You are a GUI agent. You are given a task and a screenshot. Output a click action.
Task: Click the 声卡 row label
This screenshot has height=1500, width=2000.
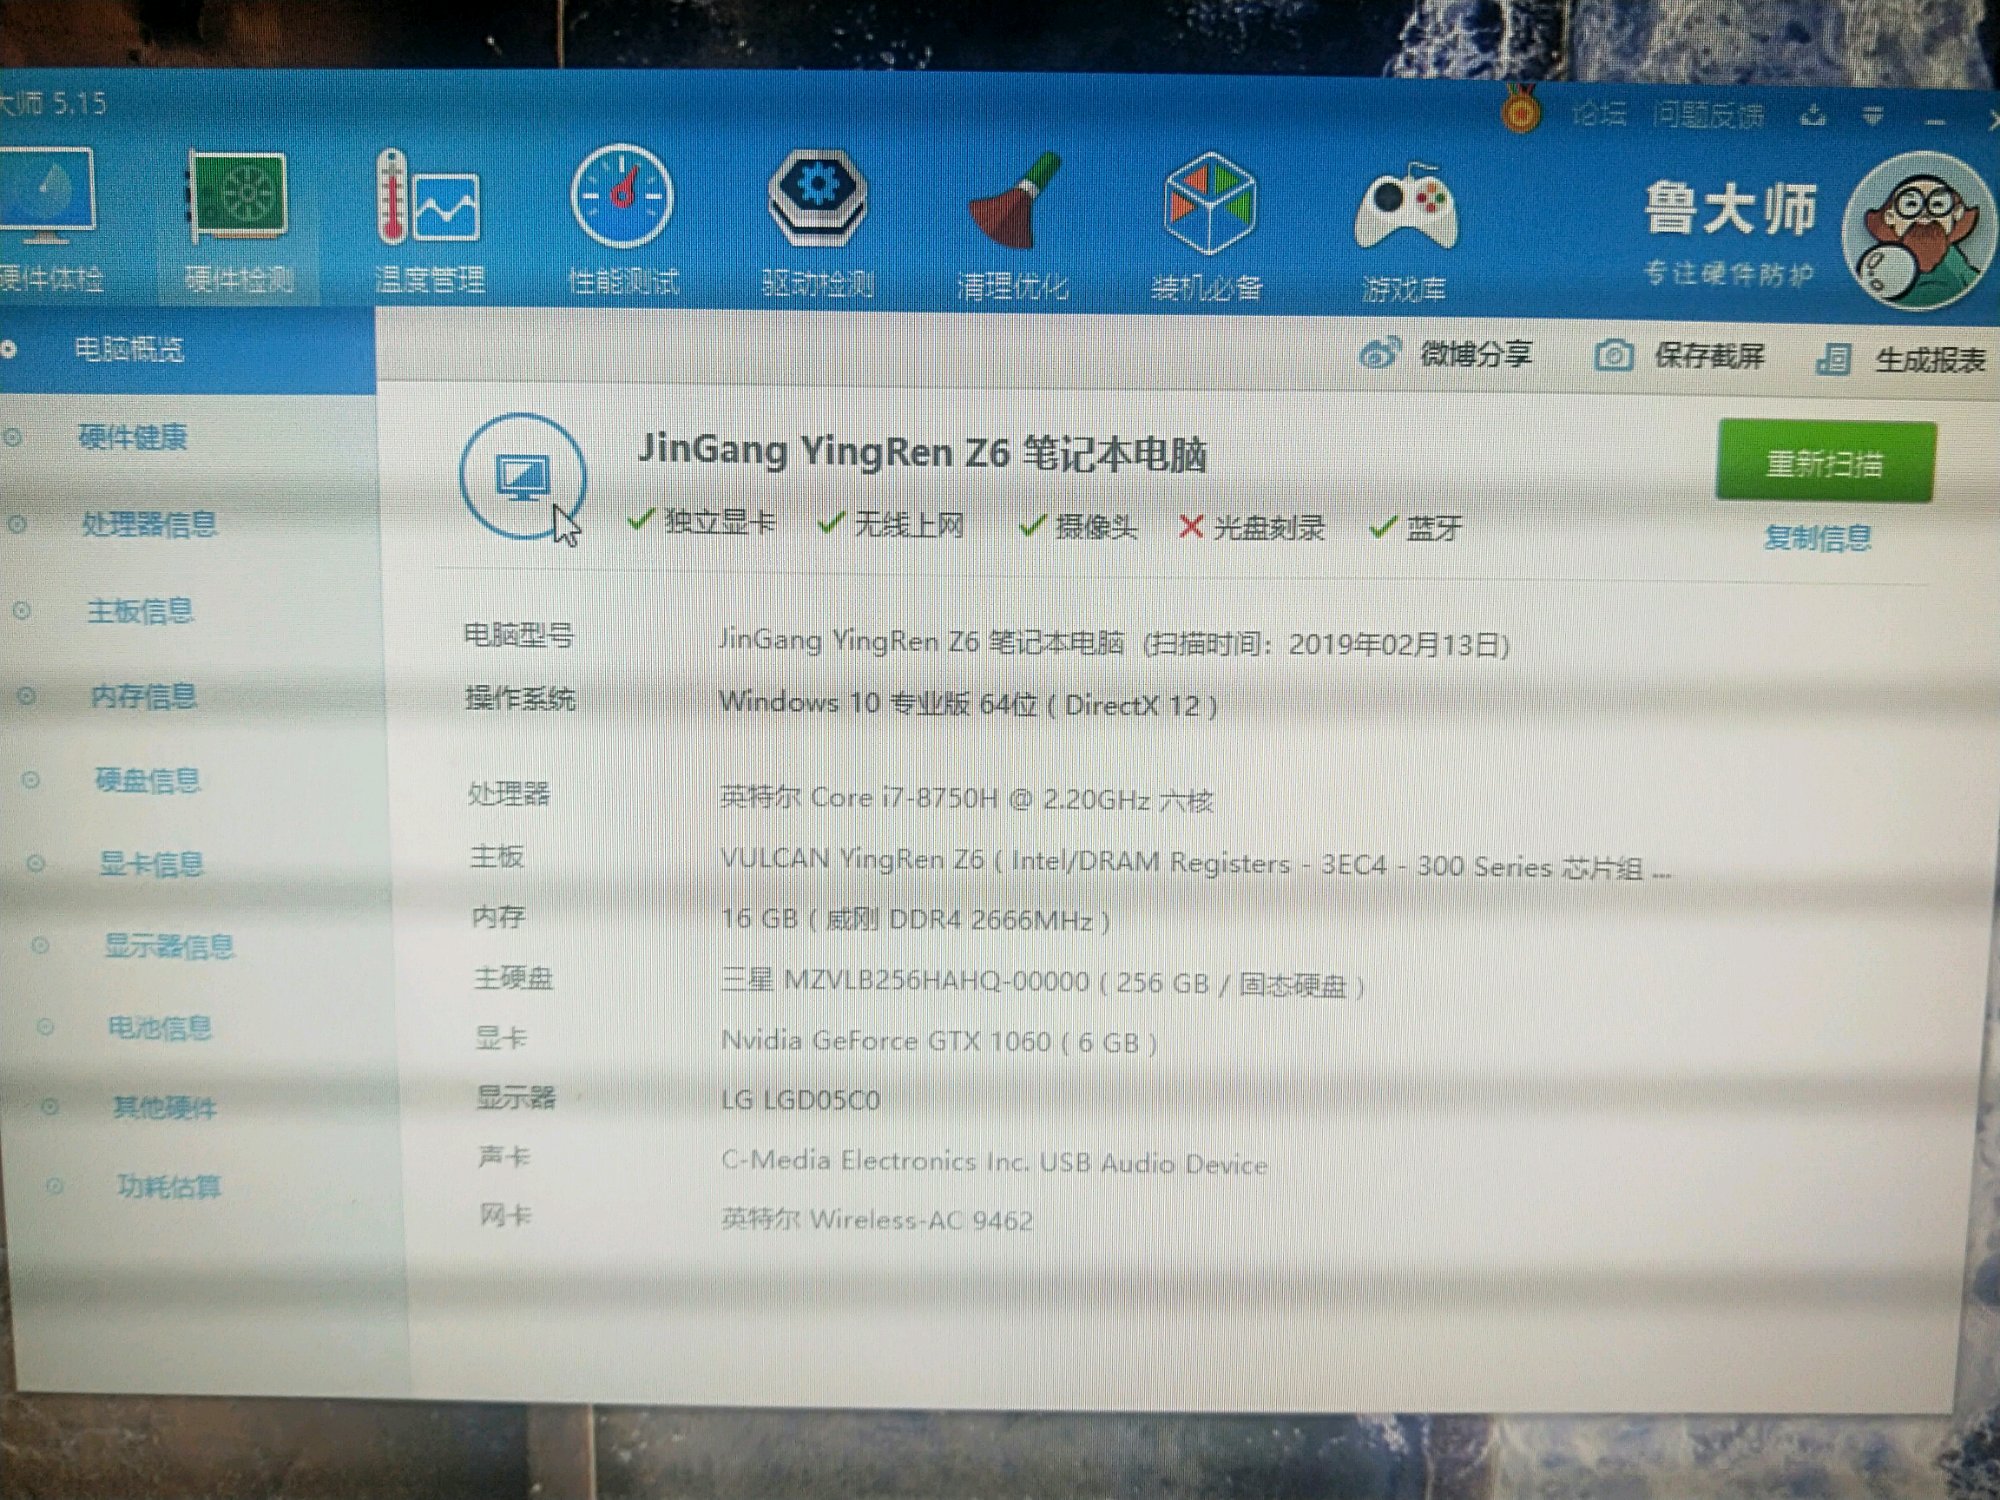tap(503, 1156)
